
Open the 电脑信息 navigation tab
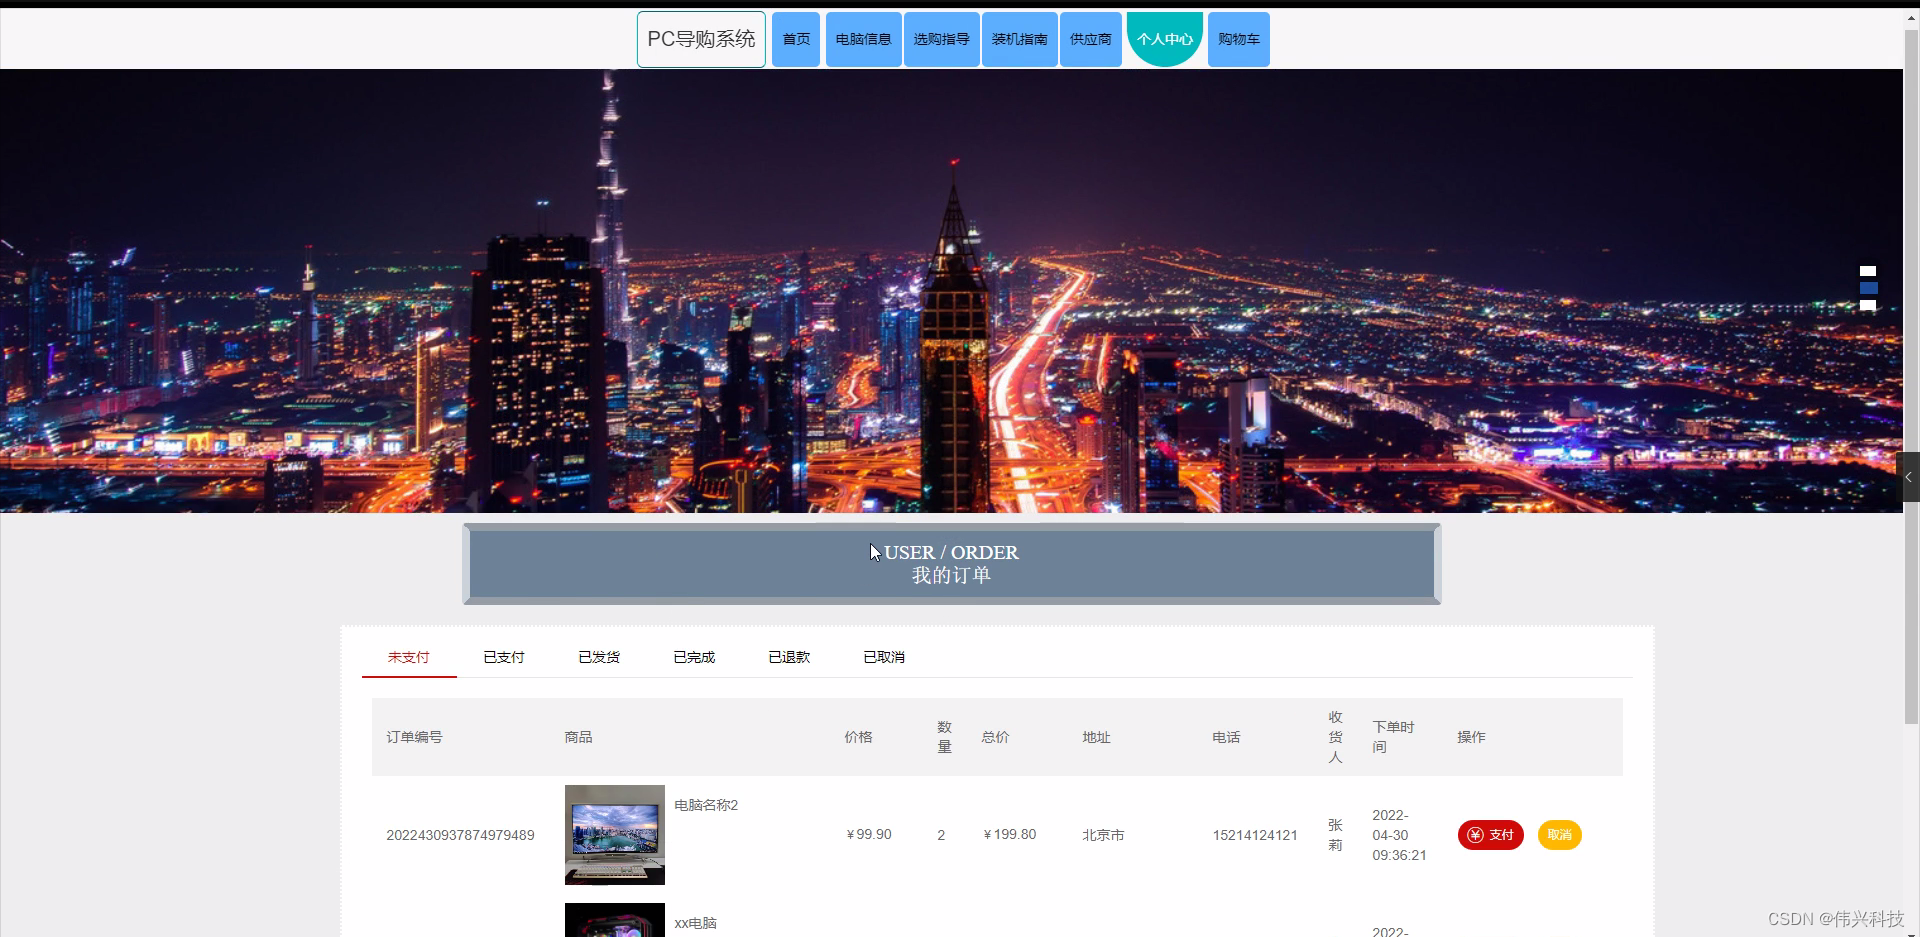click(x=863, y=39)
